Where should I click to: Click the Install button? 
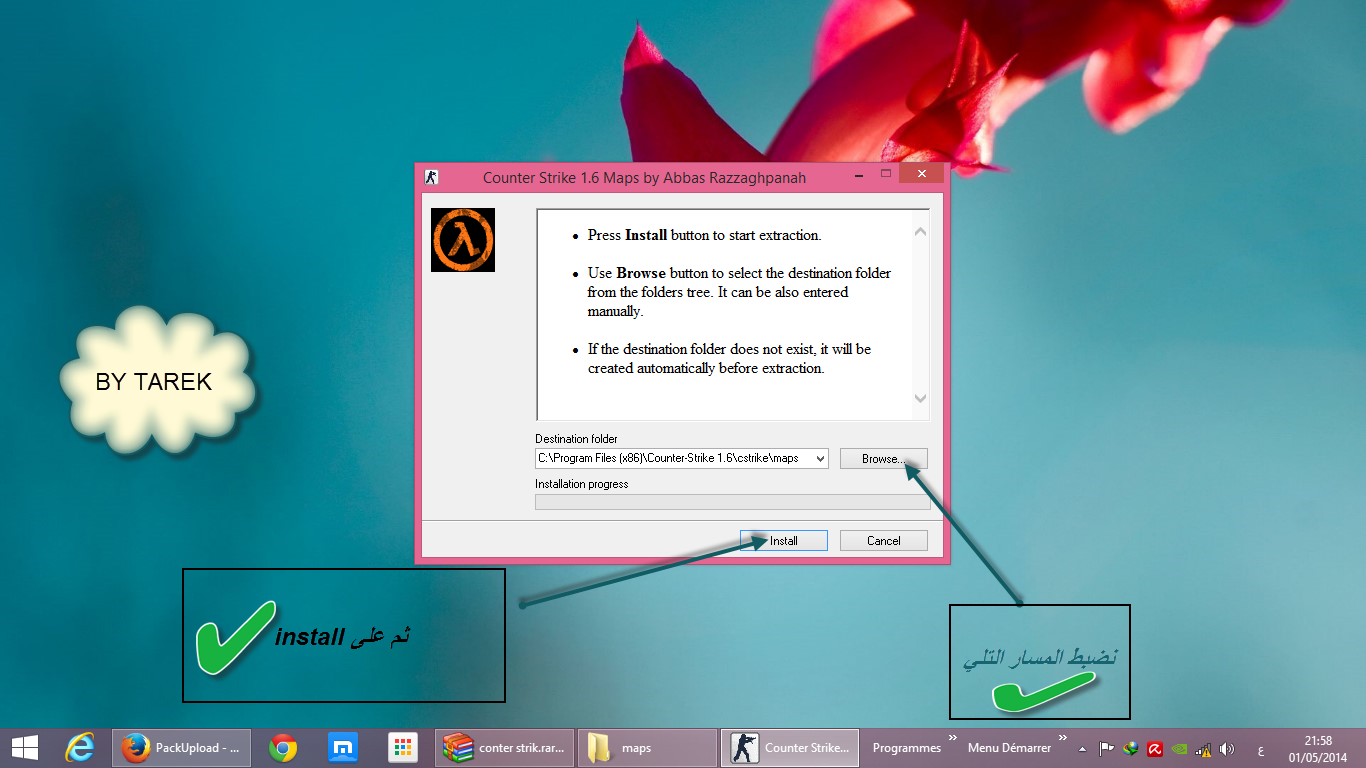(x=784, y=540)
